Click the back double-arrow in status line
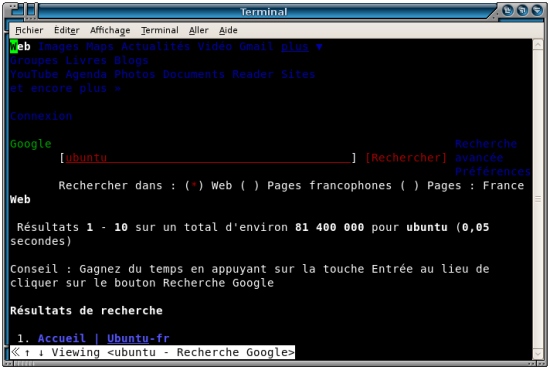550x370 pixels. coord(15,352)
